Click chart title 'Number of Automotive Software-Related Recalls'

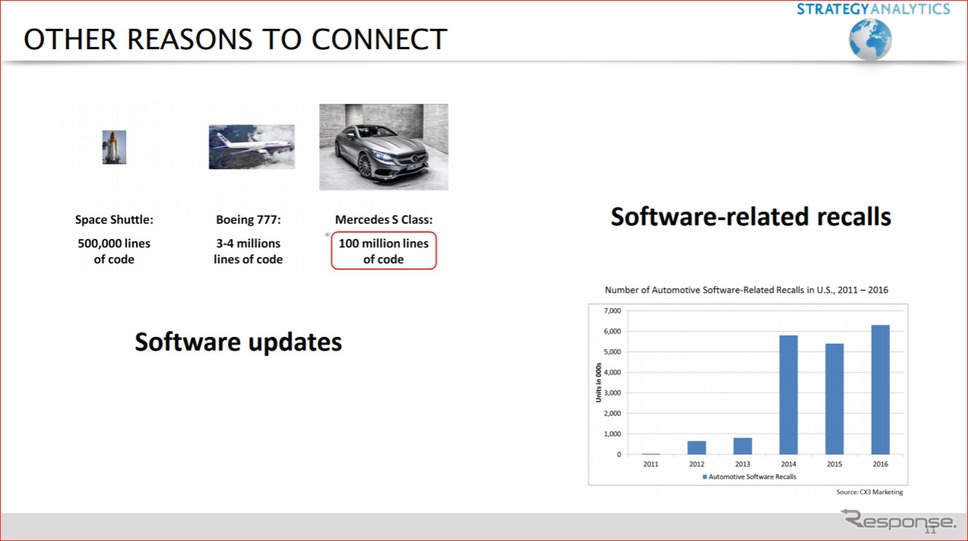tap(746, 290)
